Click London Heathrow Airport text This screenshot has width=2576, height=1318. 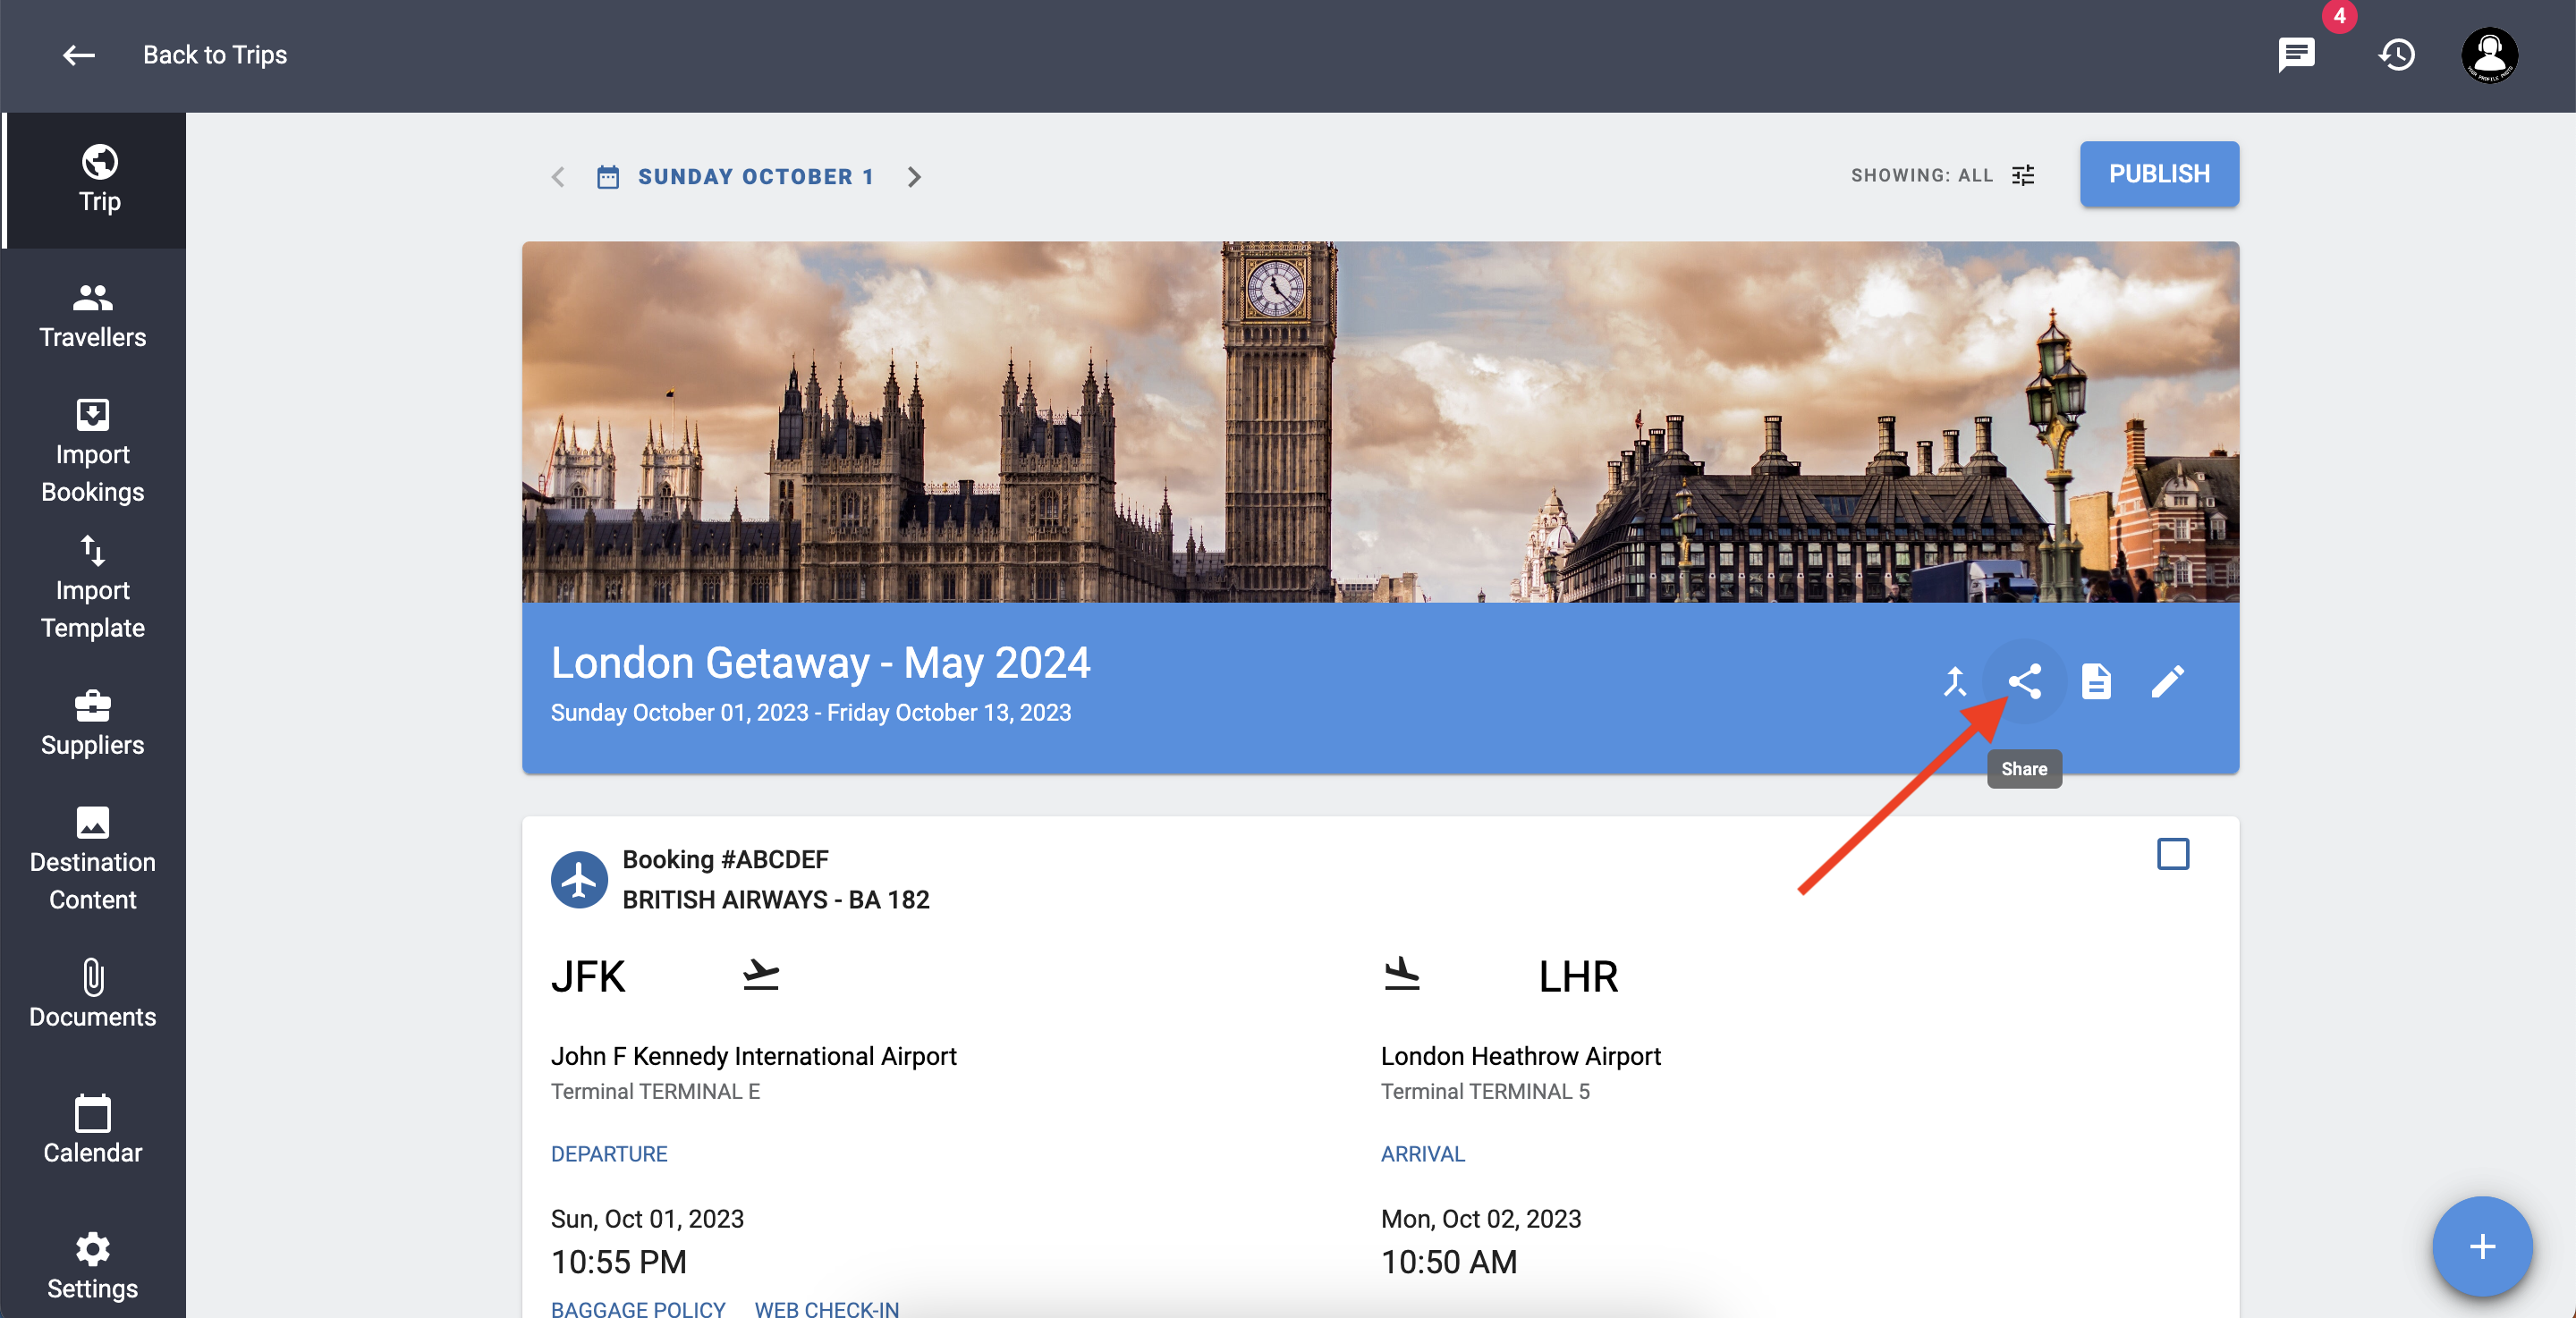[1520, 1056]
